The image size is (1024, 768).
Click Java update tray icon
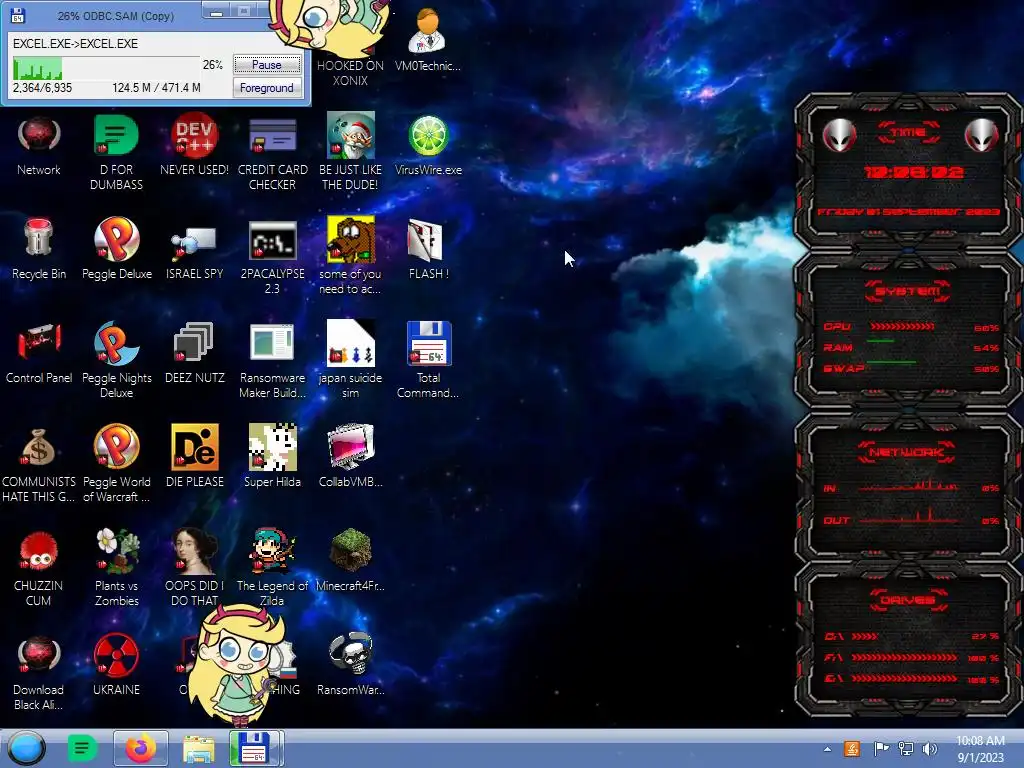[x=852, y=748]
